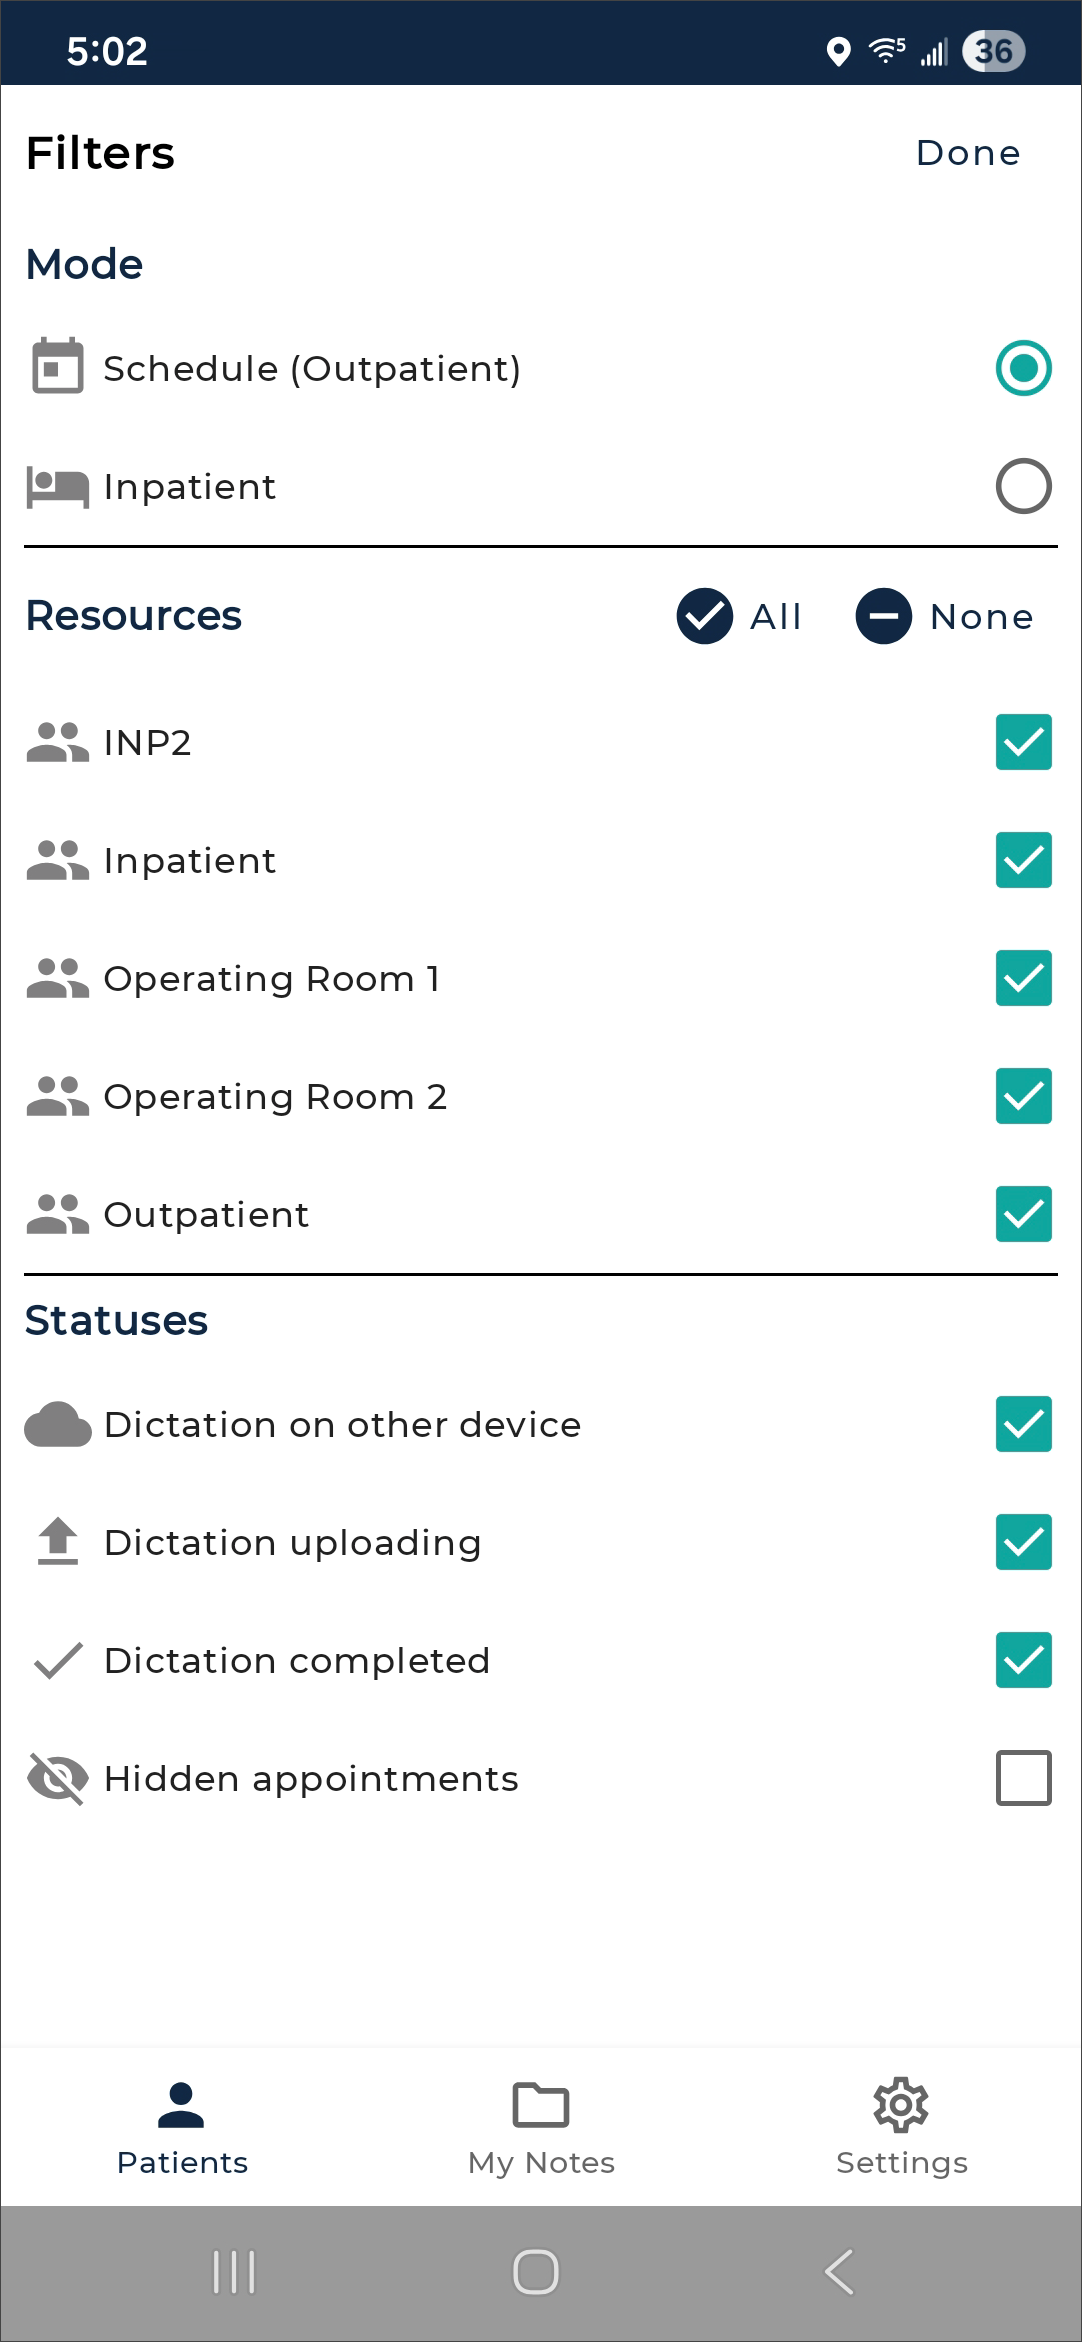The width and height of the screenshot is (1082, 2342).
Task: Uncheck the Operating Room 1 resource
Action: (x=1023, y=978)
